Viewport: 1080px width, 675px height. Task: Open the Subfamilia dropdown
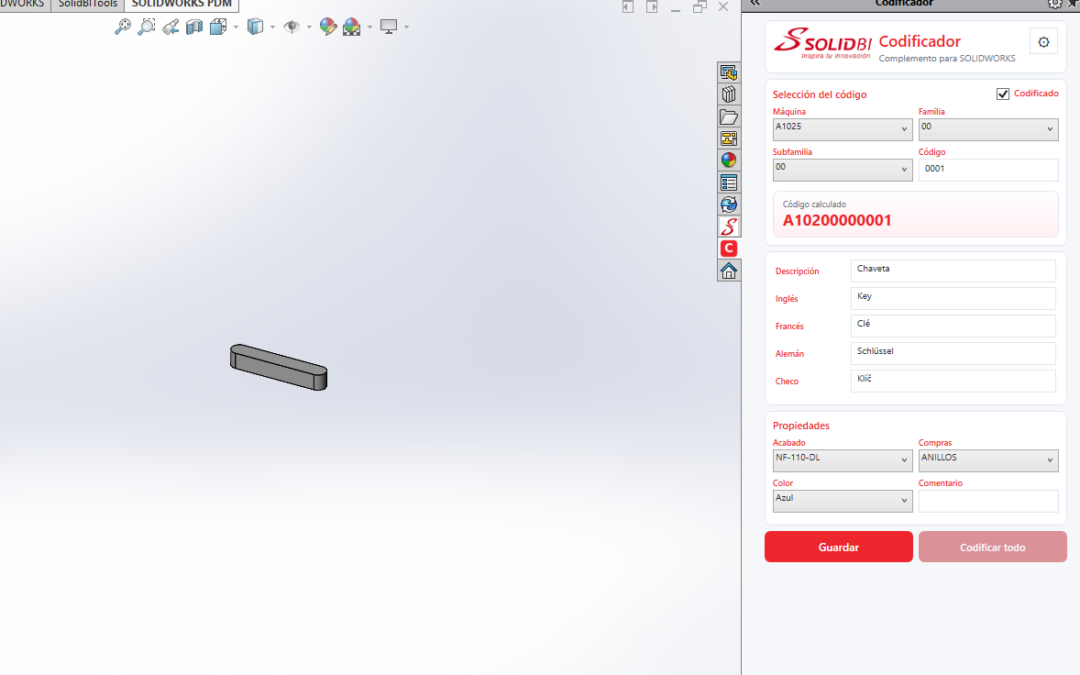842,170
